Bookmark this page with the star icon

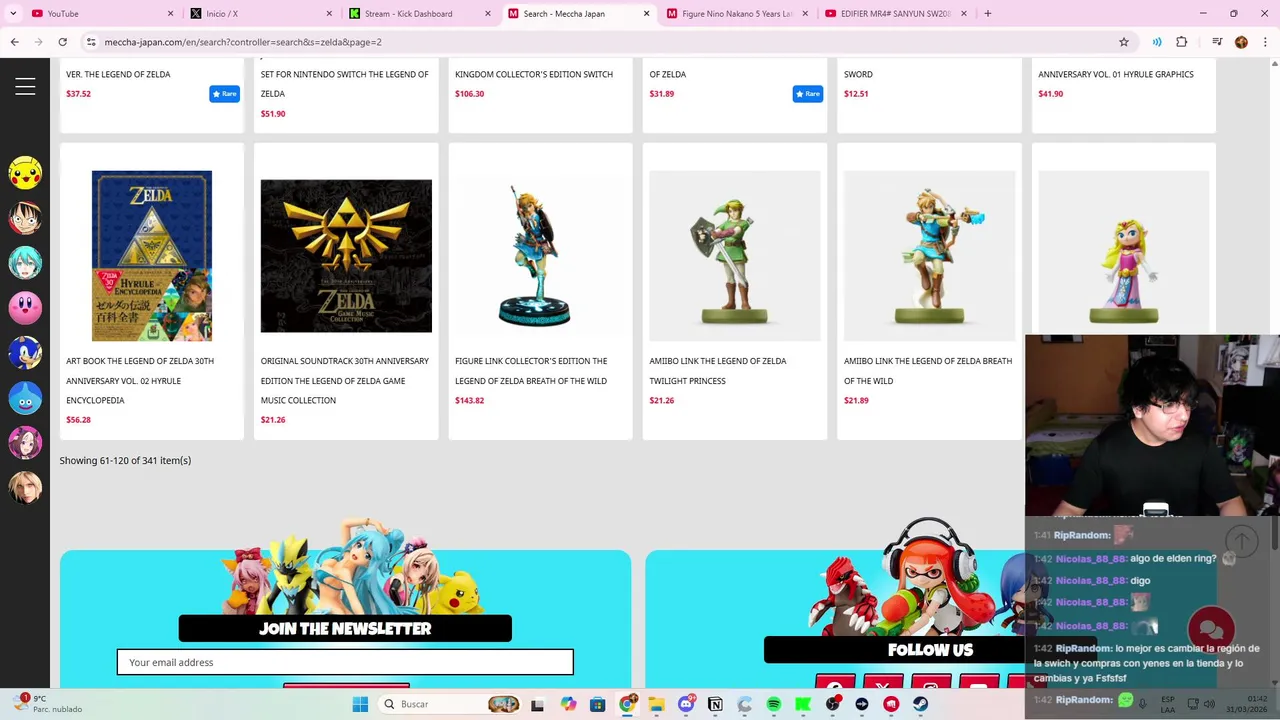(1124, 42)
